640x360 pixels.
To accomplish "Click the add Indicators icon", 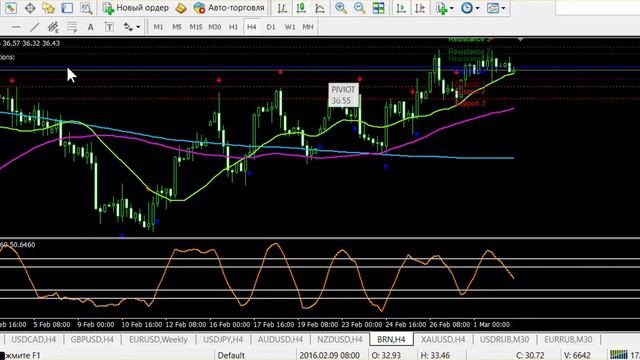I will pos(441,8).
